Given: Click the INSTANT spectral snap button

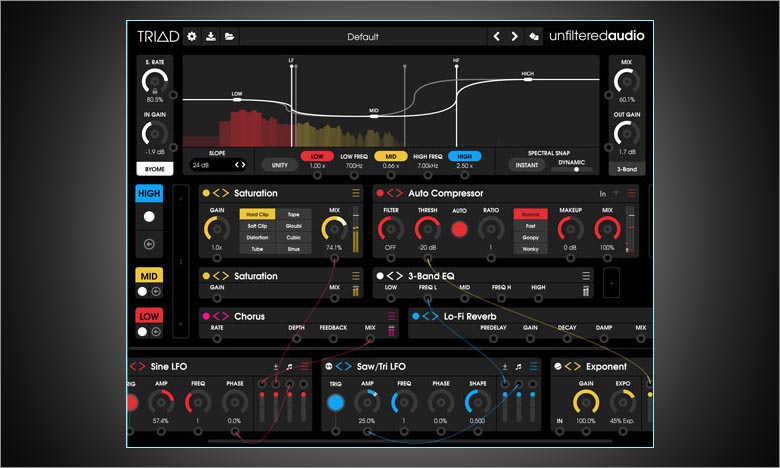Looking at the screenshot, I should click(x=527, y=165).
